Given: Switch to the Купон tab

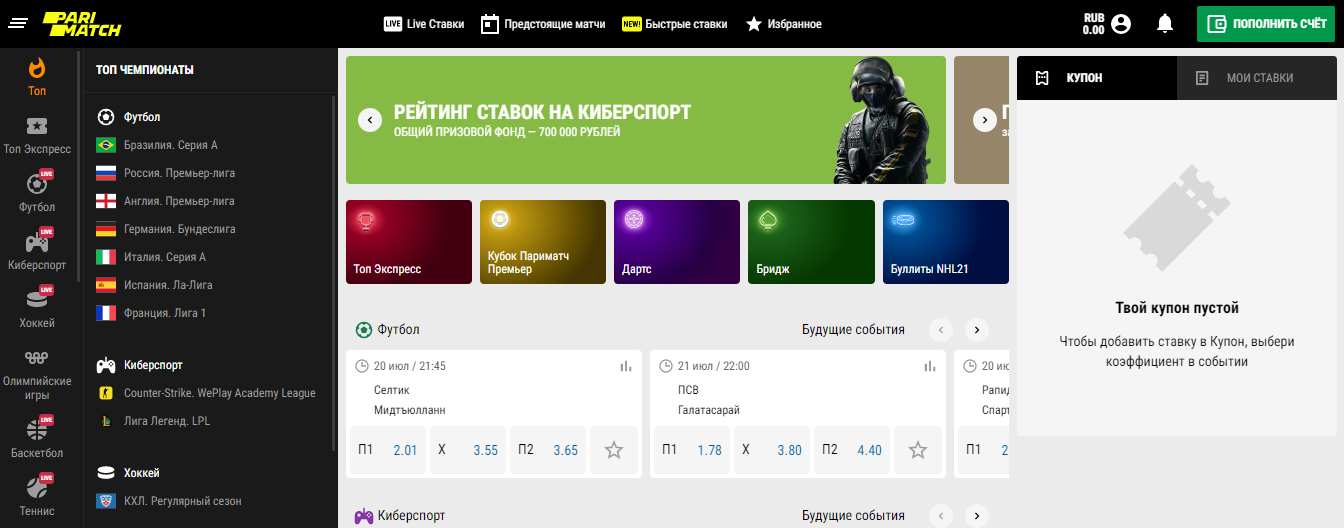Looking at the screenshot, I should [1097, 78].
